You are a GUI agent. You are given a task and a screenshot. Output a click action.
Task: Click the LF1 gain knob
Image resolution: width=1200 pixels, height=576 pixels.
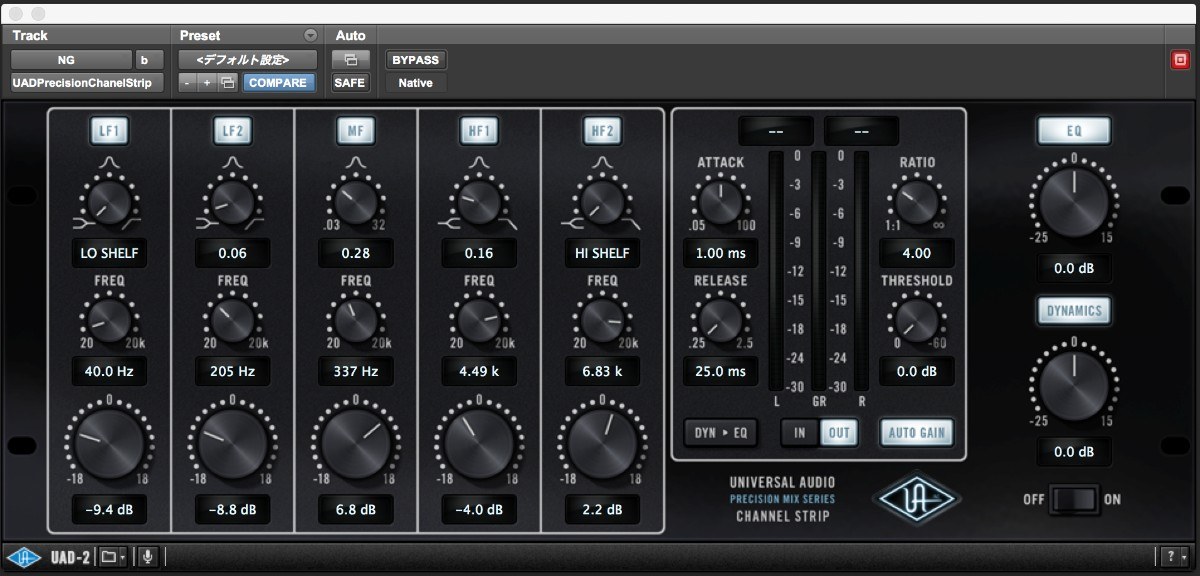click(x=109, y=442)
